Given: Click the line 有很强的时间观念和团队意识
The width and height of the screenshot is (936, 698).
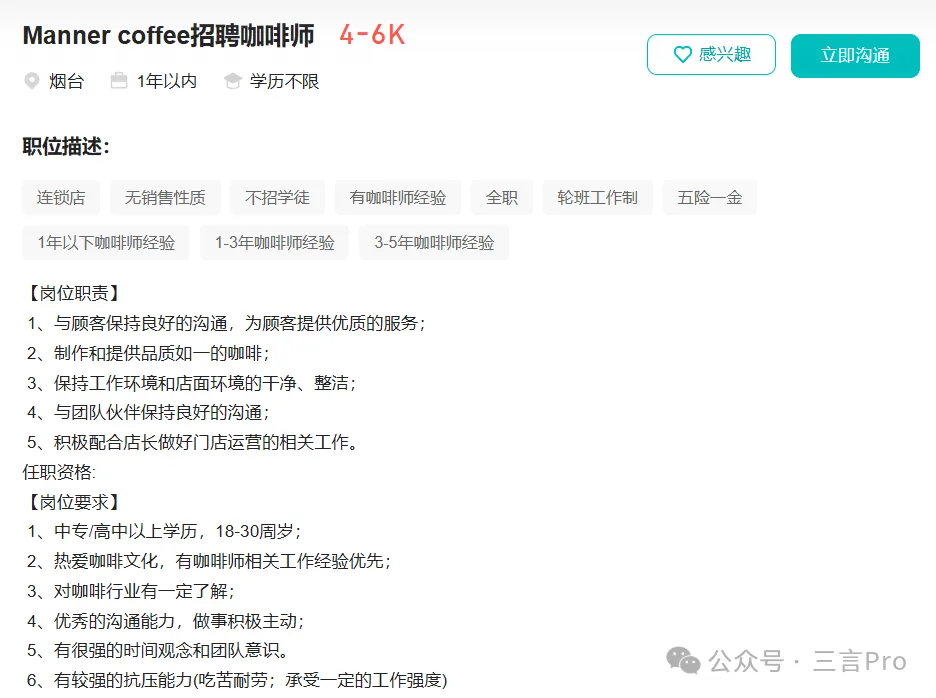Looking at the screenshot, I should (x=158, y=650).
